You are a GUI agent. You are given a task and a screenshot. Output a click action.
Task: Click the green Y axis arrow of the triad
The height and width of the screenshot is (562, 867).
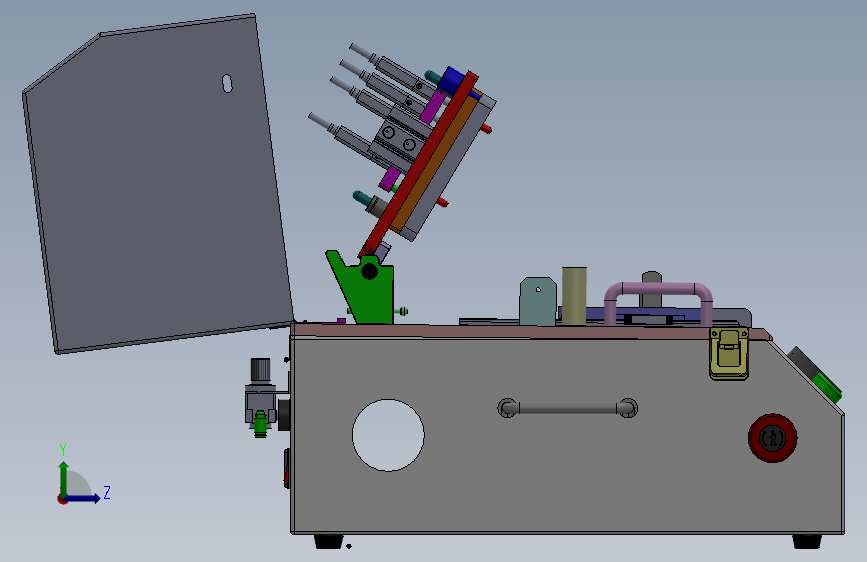click(x=64, y=479)
